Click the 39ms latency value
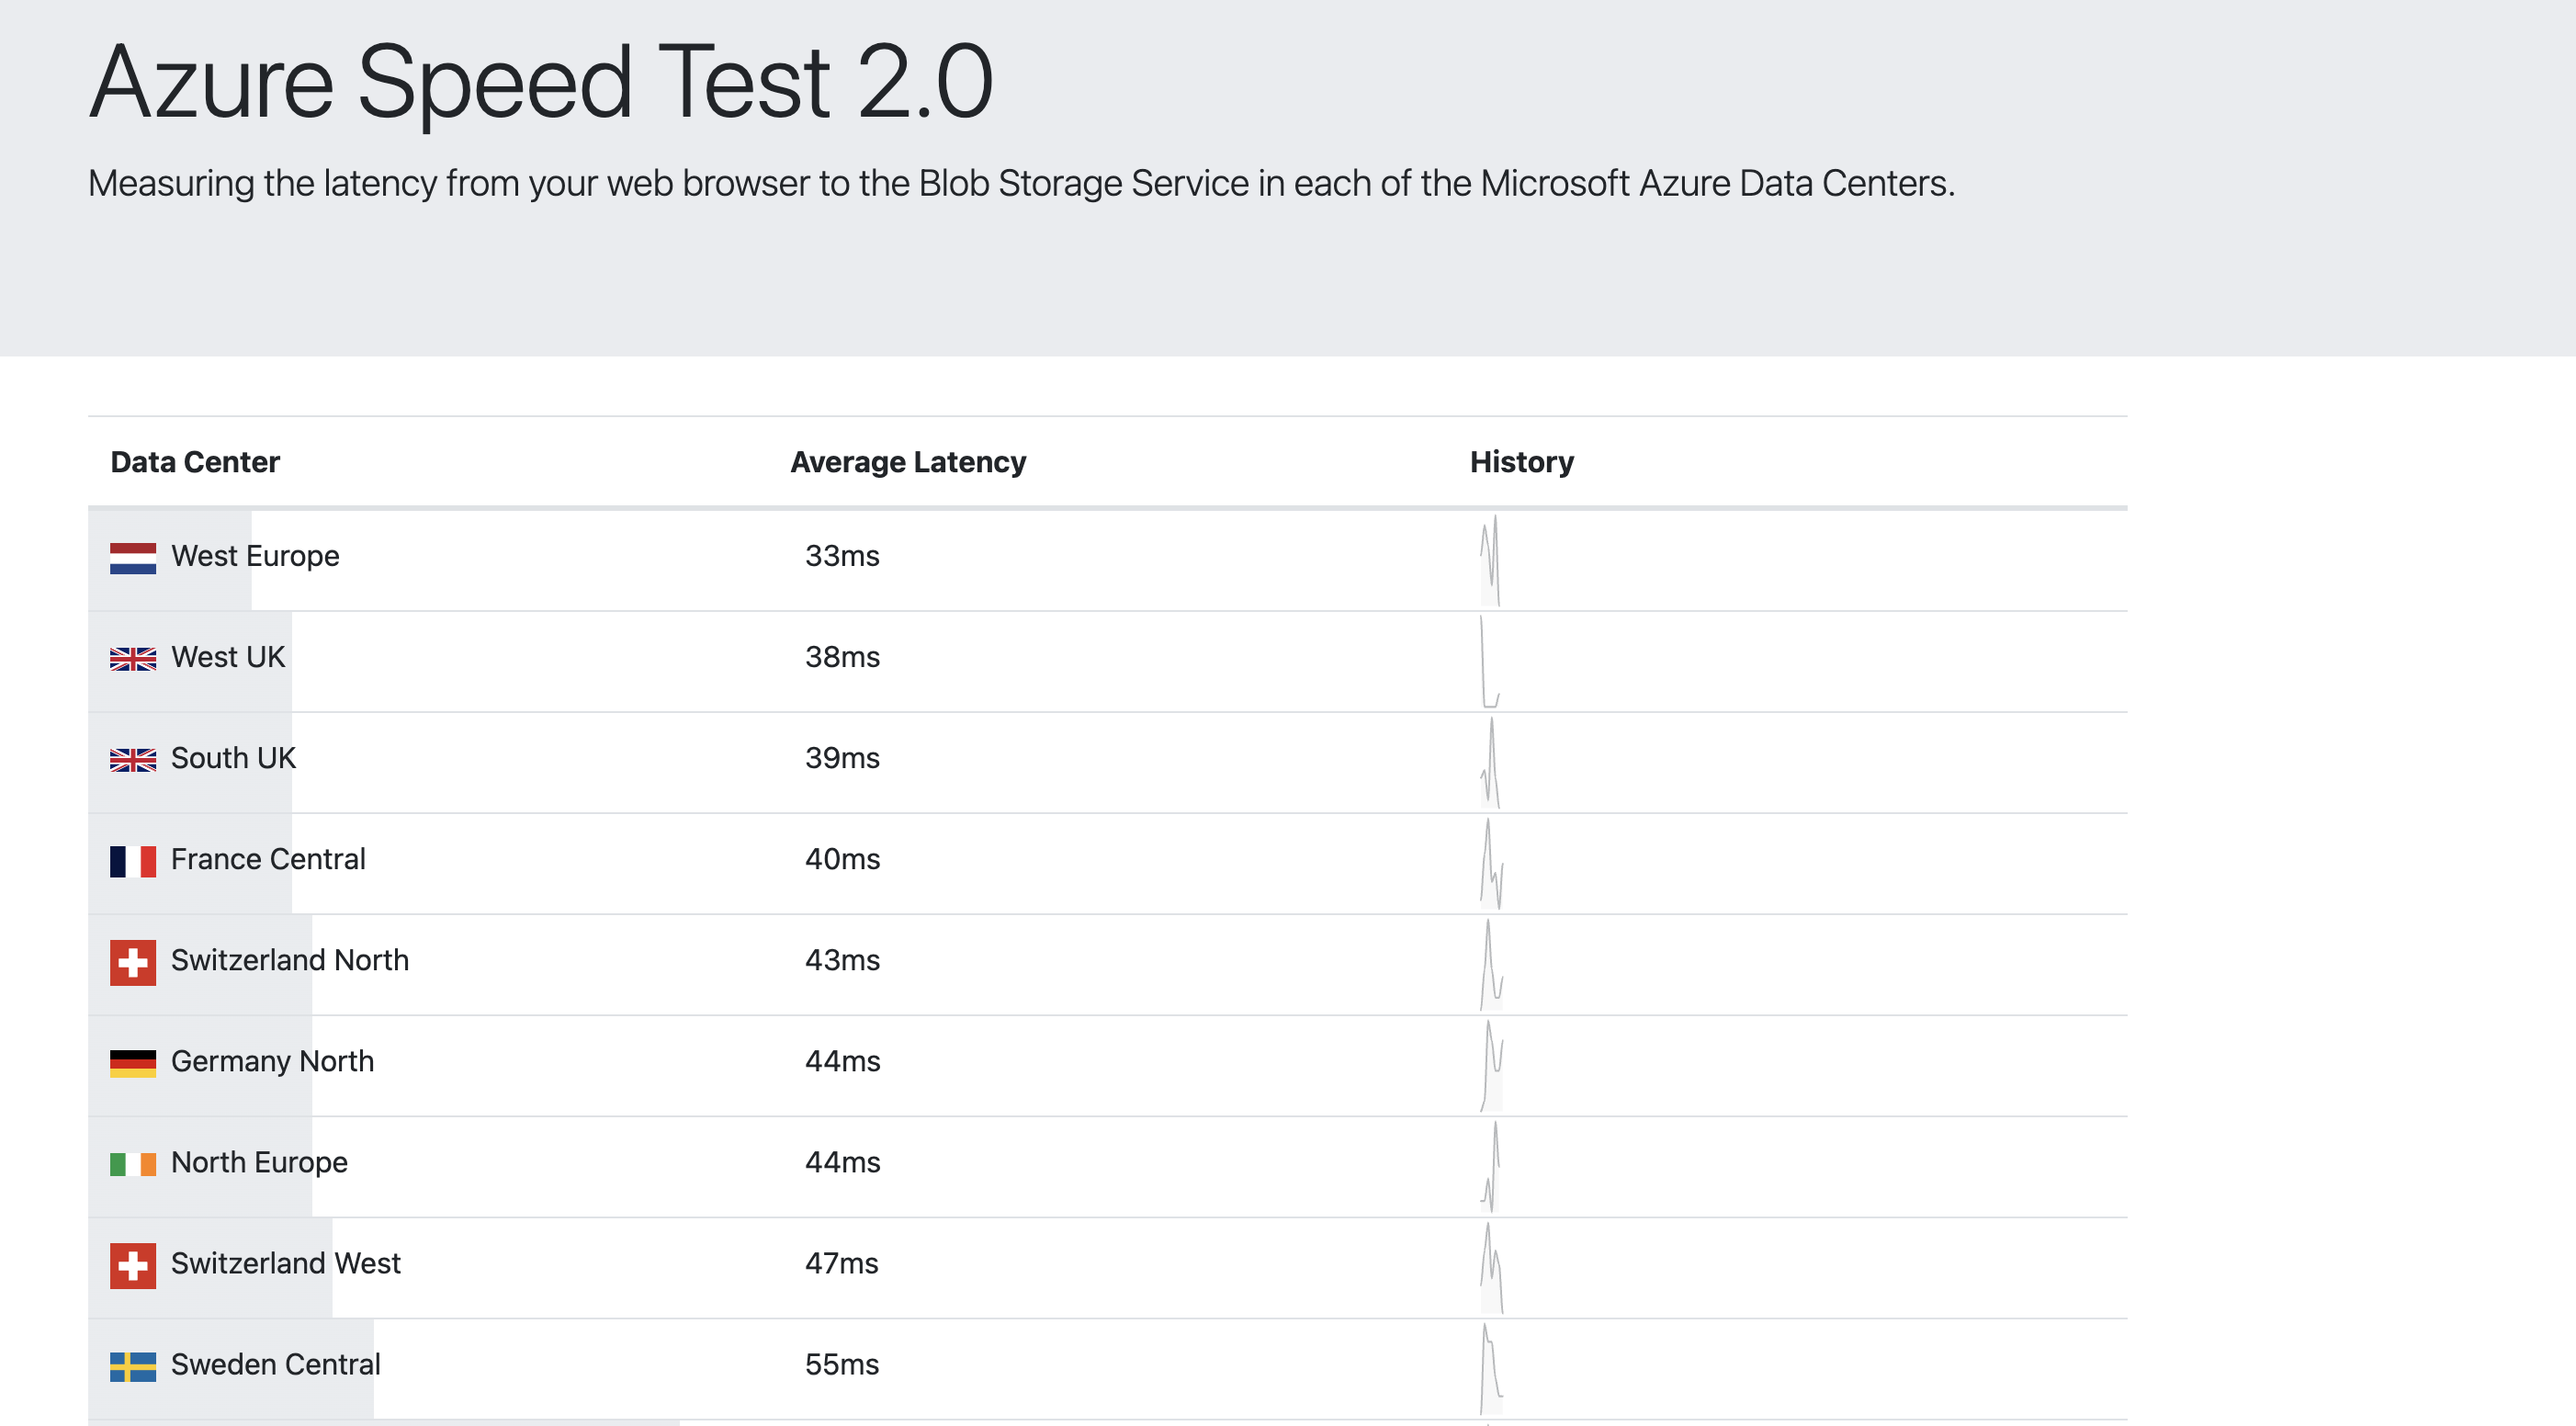Image resolution: width=2576 pixels, height=1426 pixels. tap(842, 758)
